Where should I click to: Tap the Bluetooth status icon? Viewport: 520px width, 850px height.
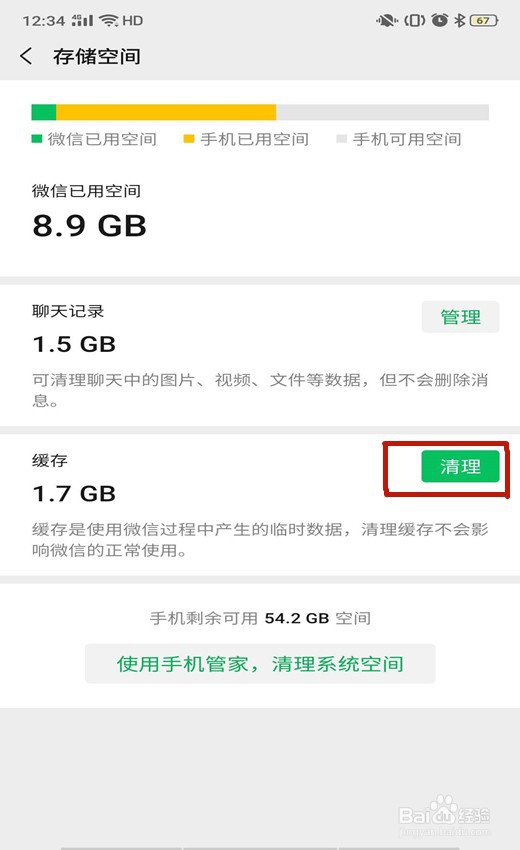point(459,21)
